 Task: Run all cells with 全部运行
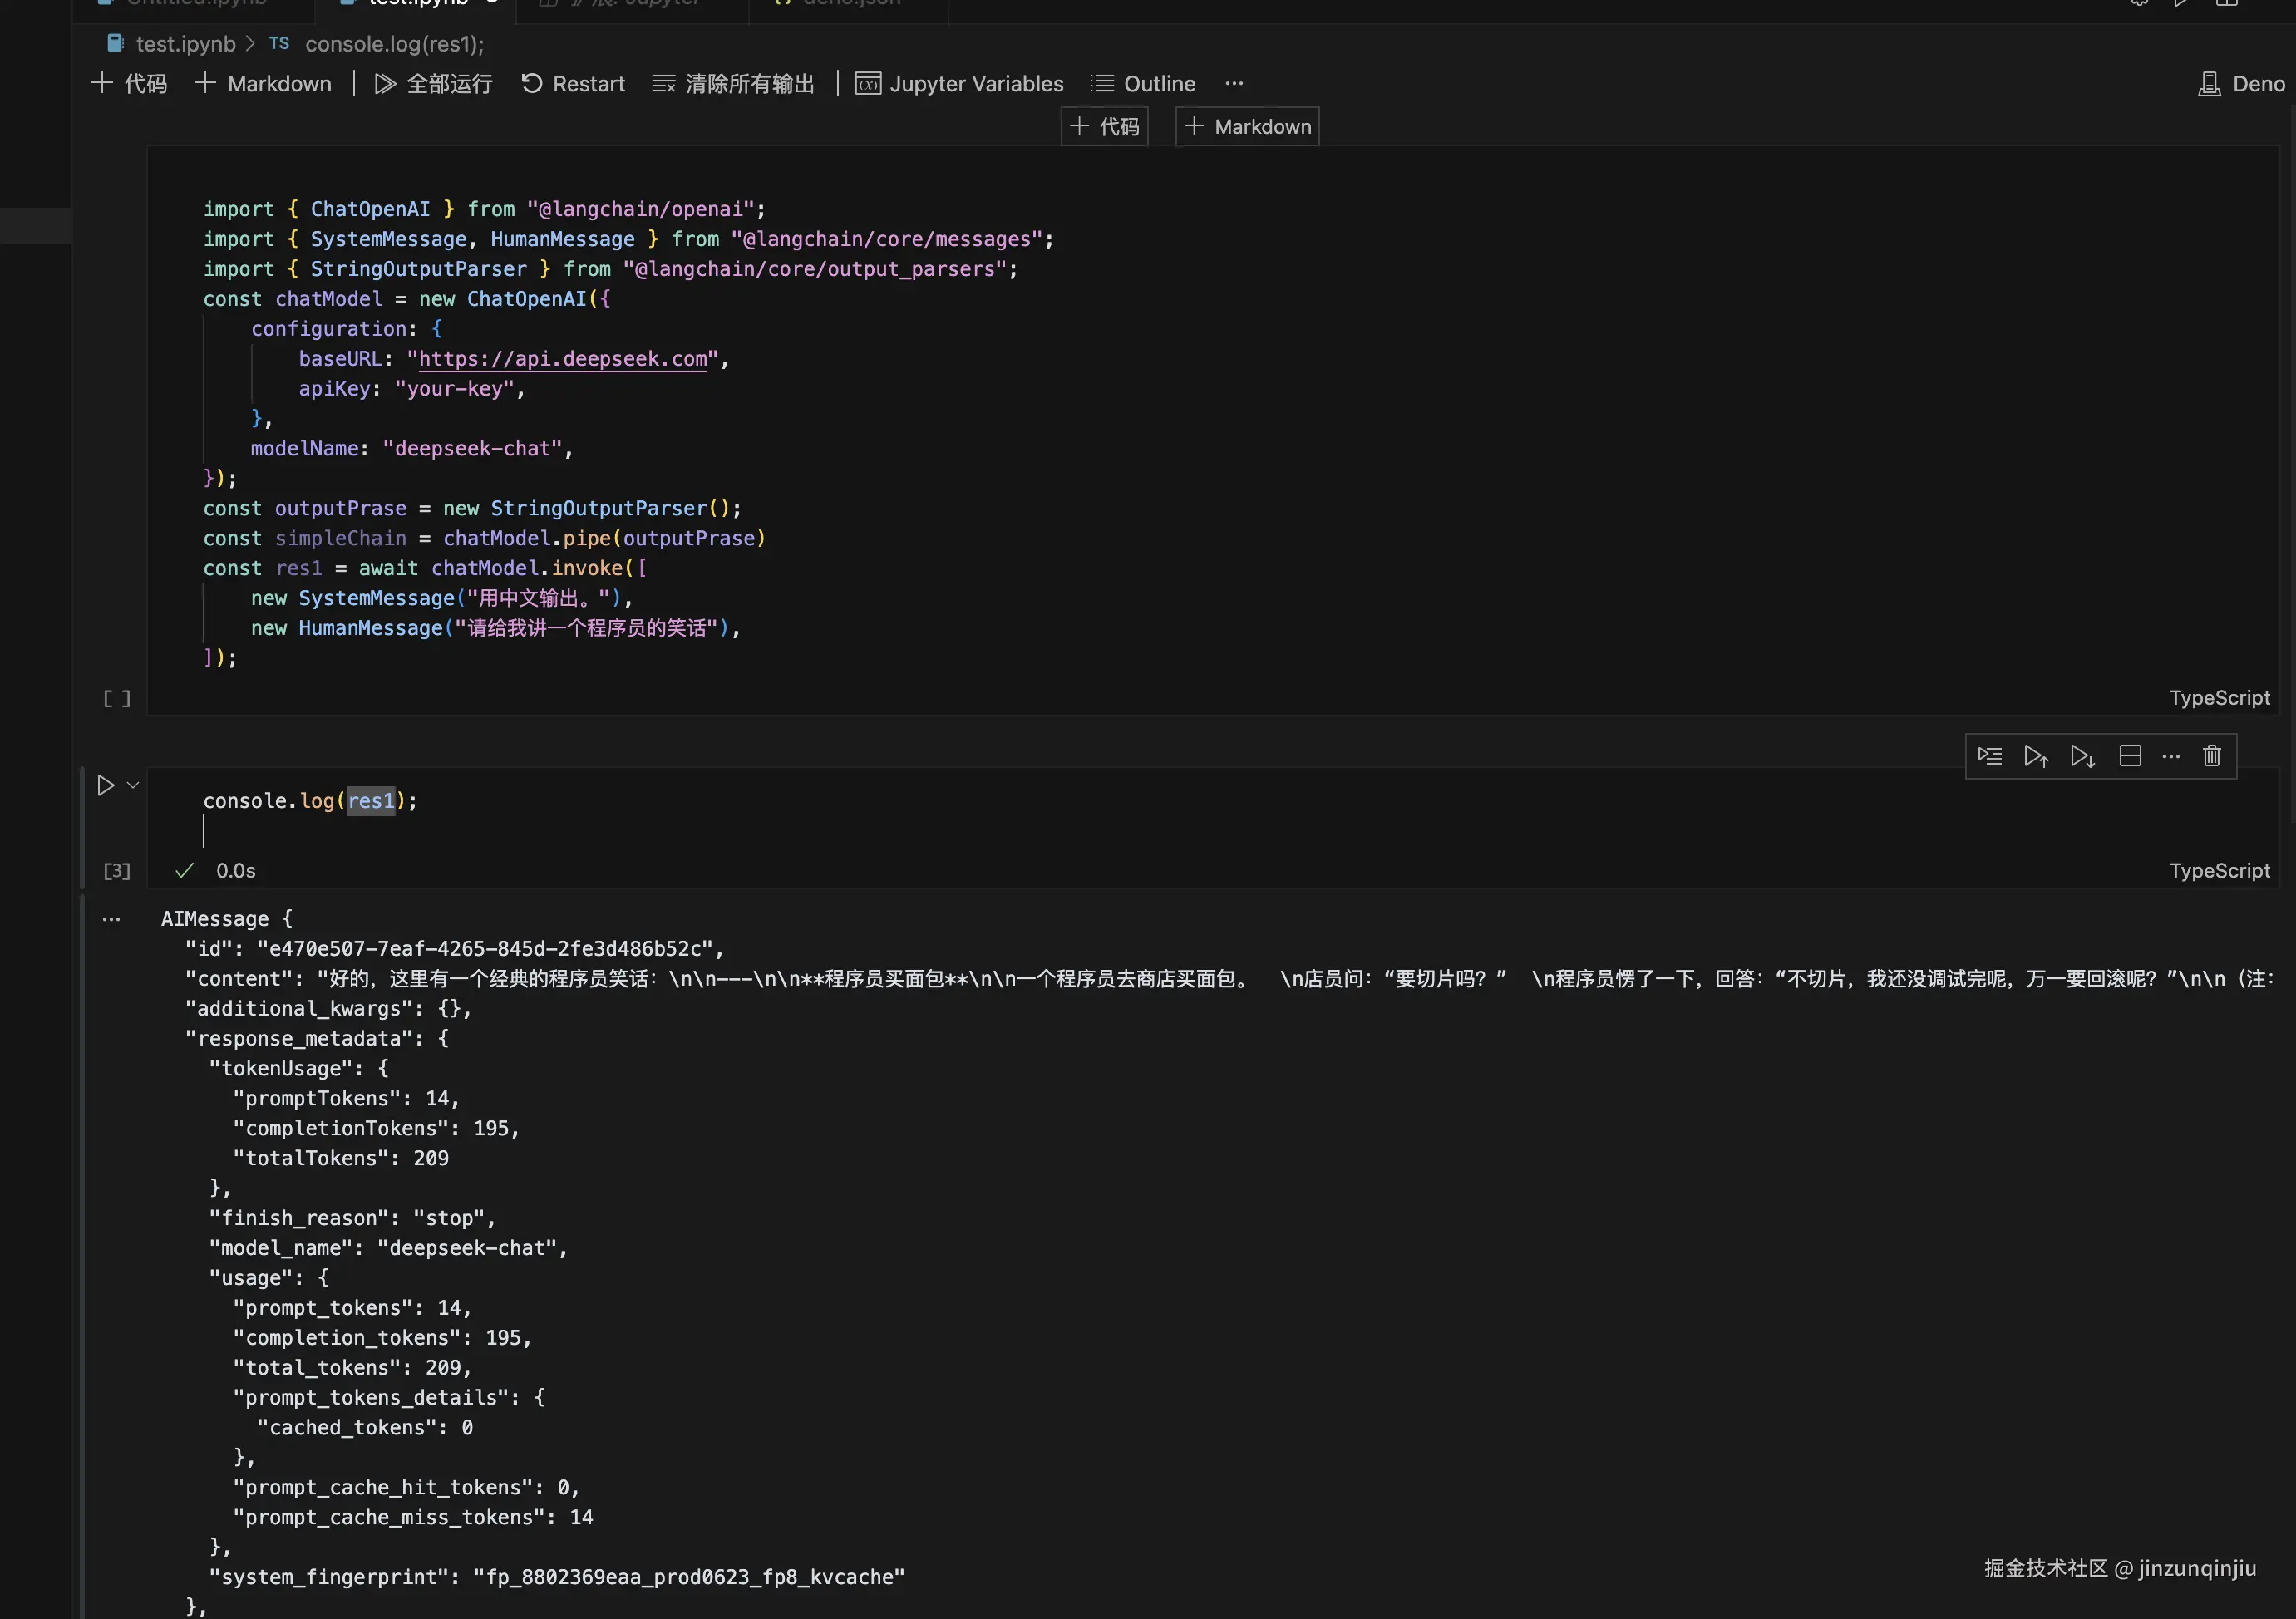click(433, 84)
